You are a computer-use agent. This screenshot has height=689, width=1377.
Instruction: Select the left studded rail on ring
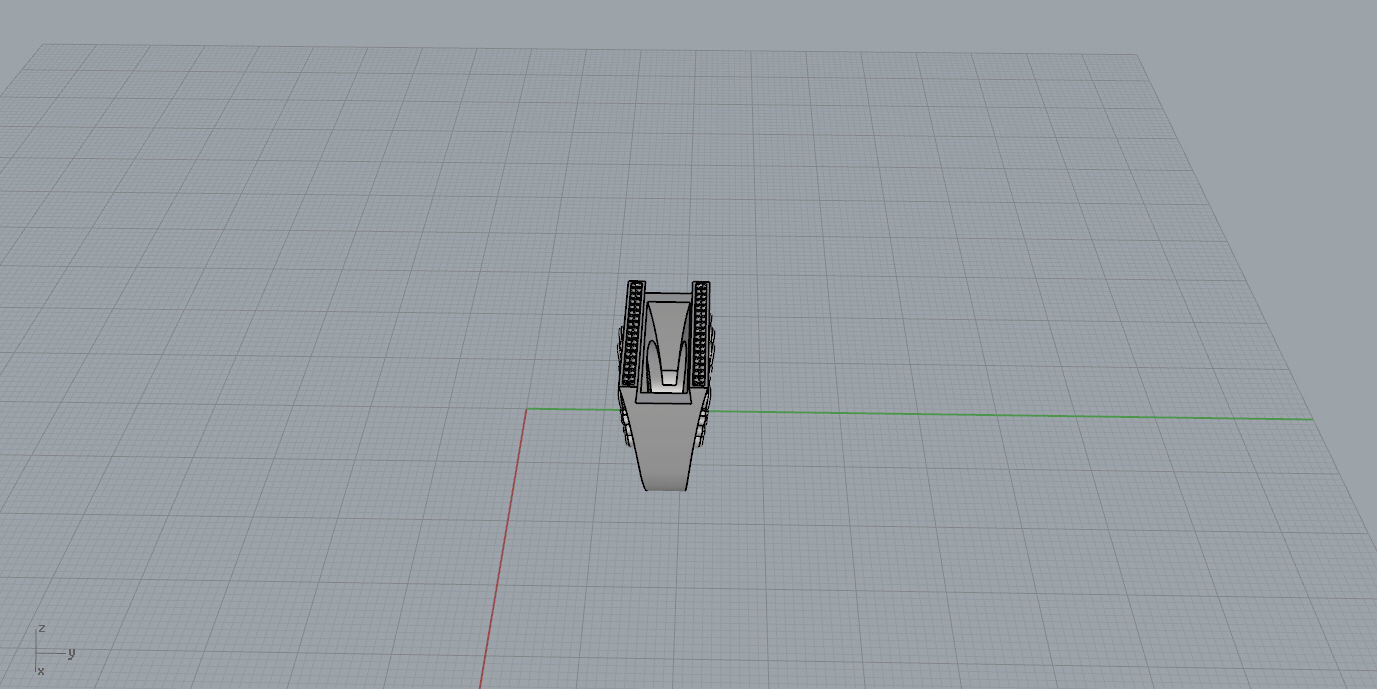coord(631,333)
